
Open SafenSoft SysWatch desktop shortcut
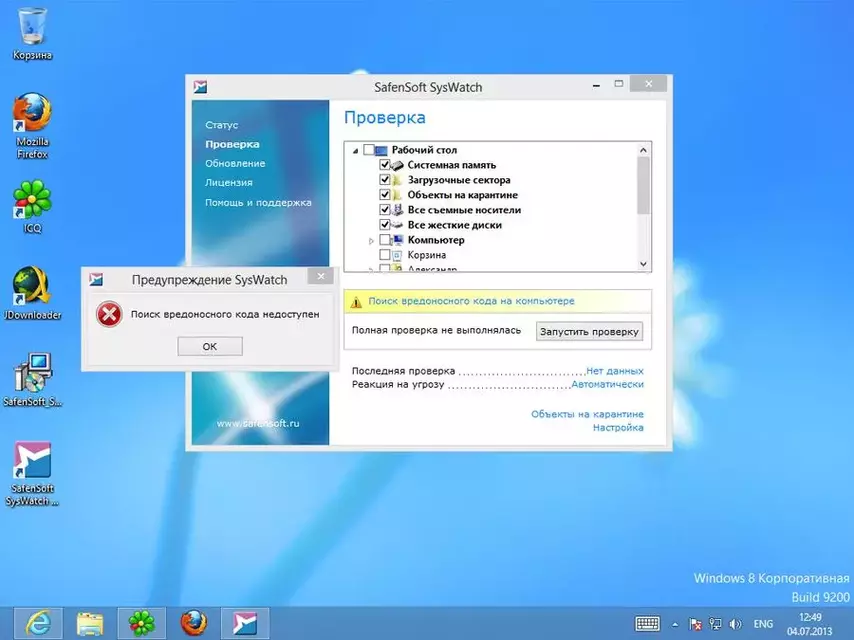32,473
